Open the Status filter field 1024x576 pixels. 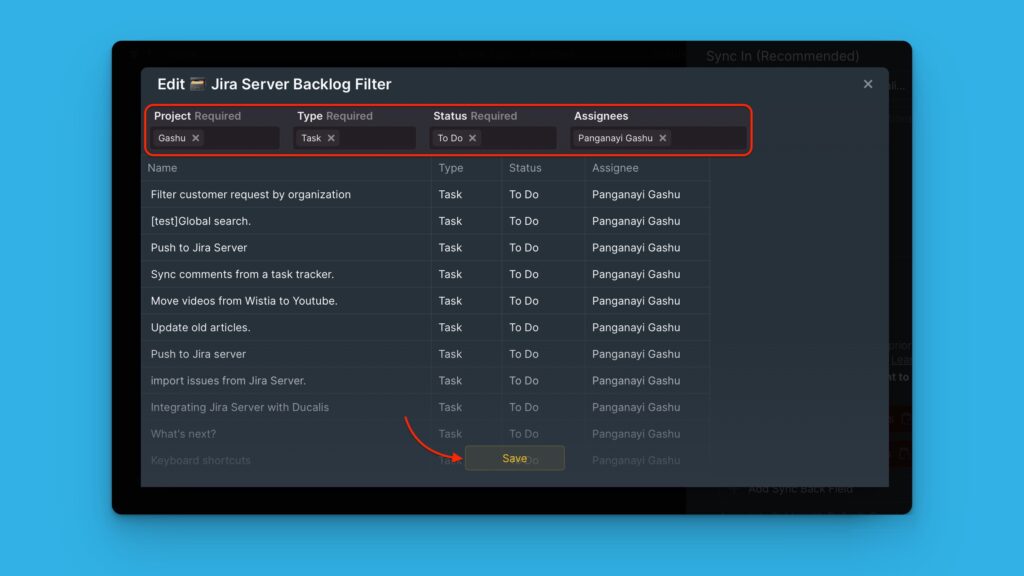493,138
